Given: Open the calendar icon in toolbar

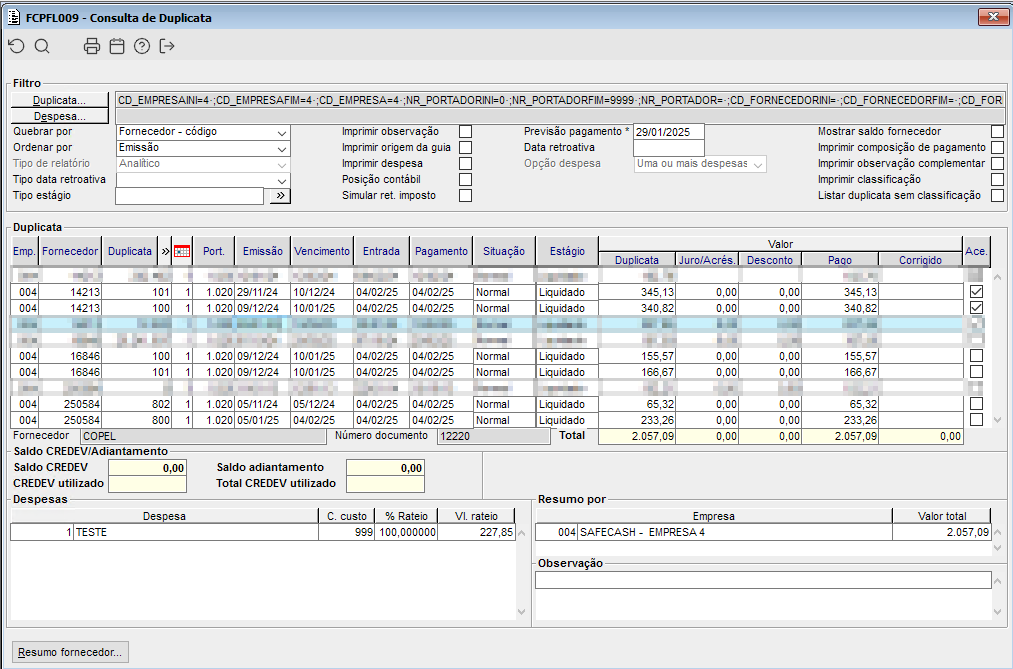Looking at the screenshot, I should pos(117,46).
